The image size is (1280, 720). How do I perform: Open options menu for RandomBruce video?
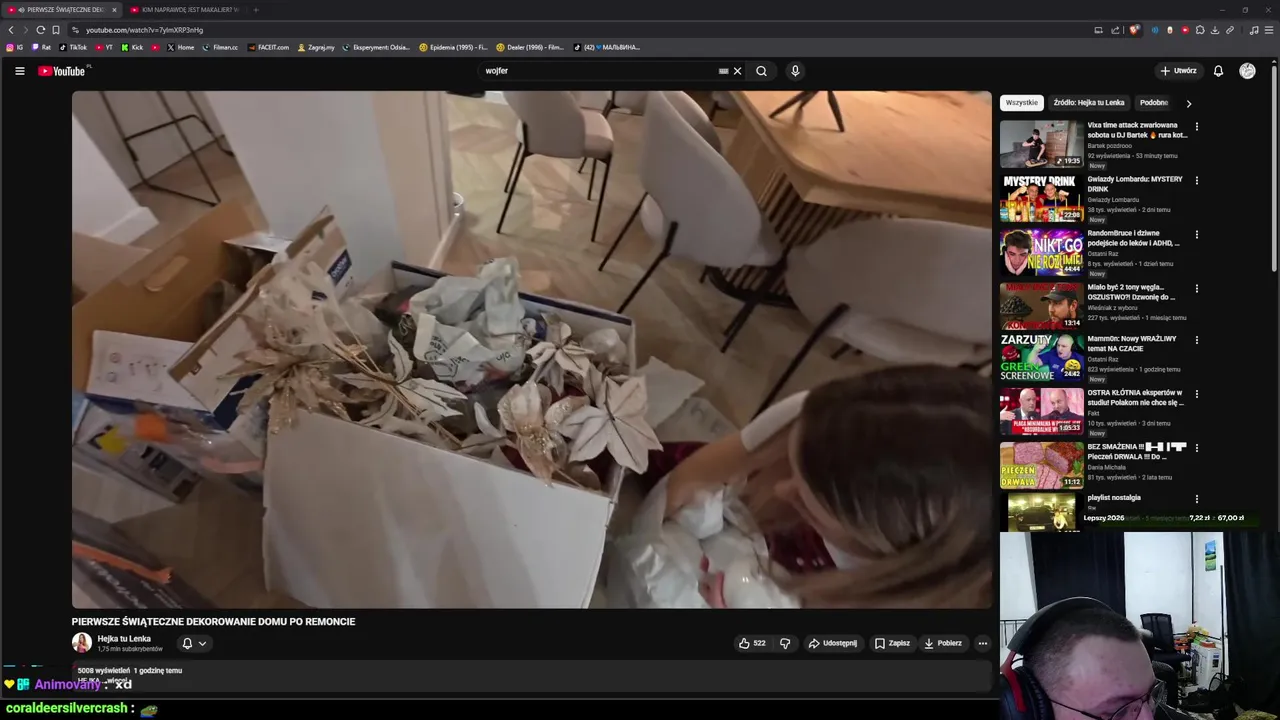1196,235
